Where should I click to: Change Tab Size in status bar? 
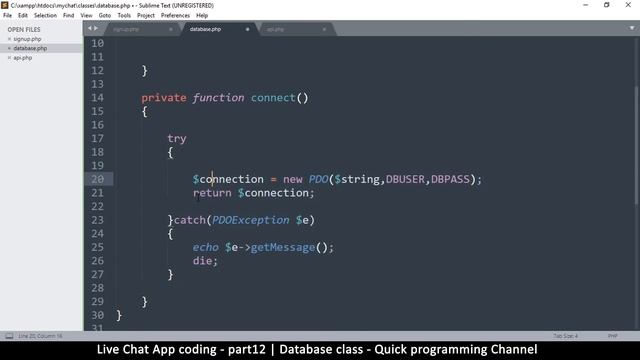[x=565, y=336]
